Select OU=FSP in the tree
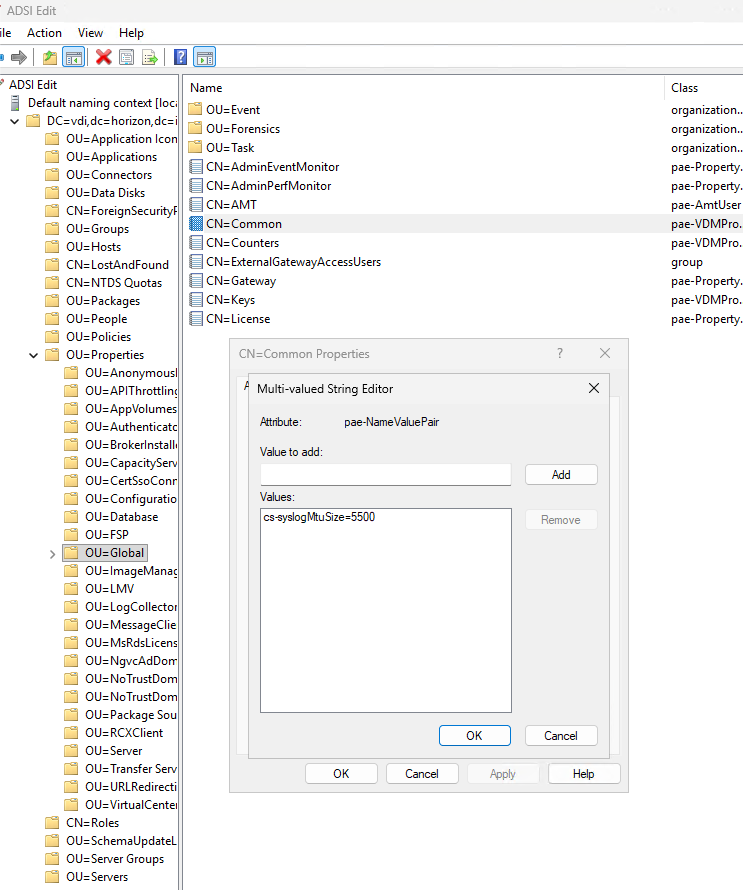 107,535
